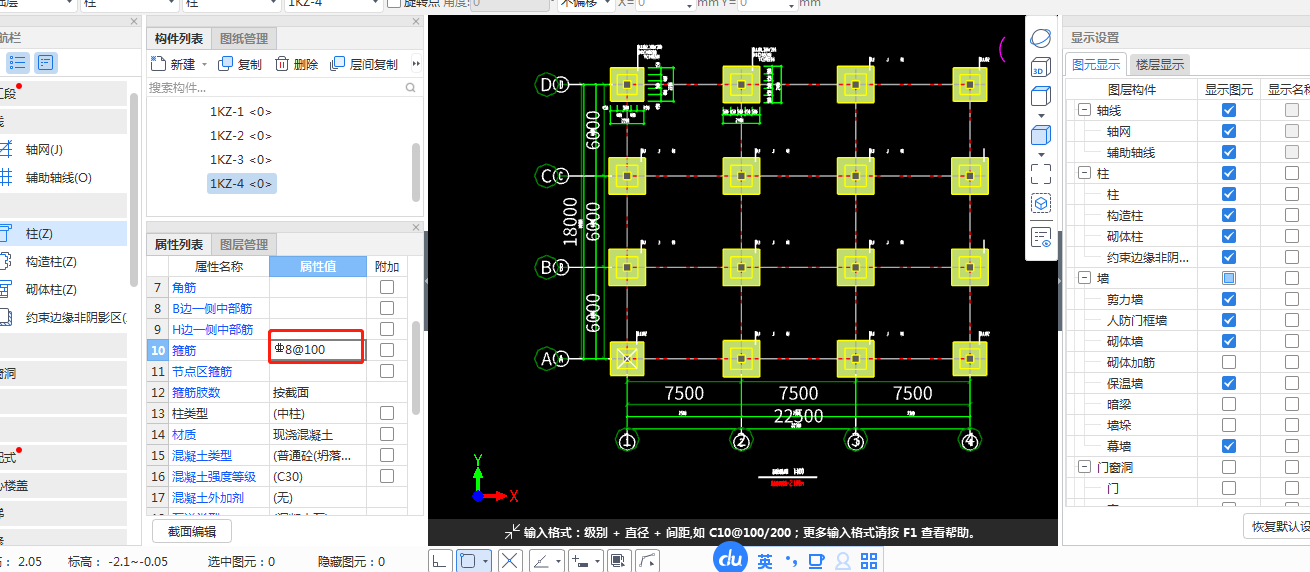Switch to 构件列表 tab
Viewport: 1310px width, 572px height.
pyautogui.click(x=179, y=39)
